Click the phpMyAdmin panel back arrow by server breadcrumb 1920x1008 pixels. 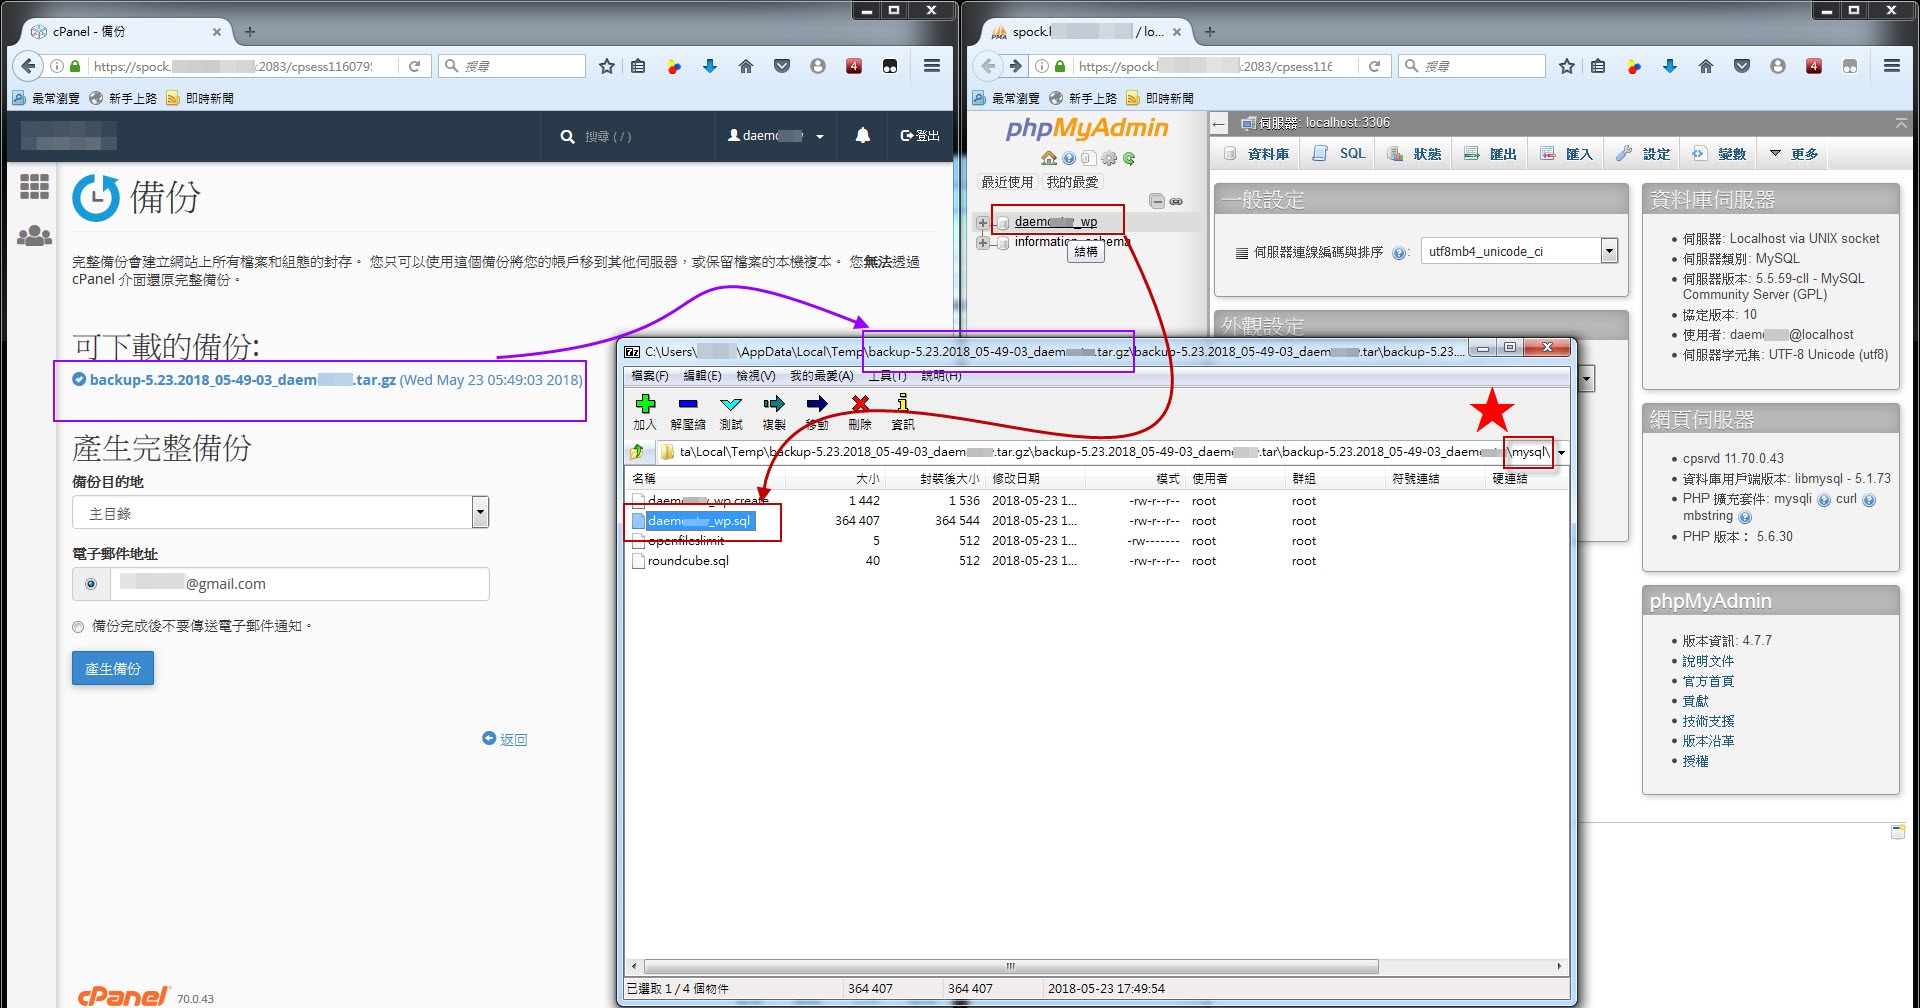pos(1219,123)
